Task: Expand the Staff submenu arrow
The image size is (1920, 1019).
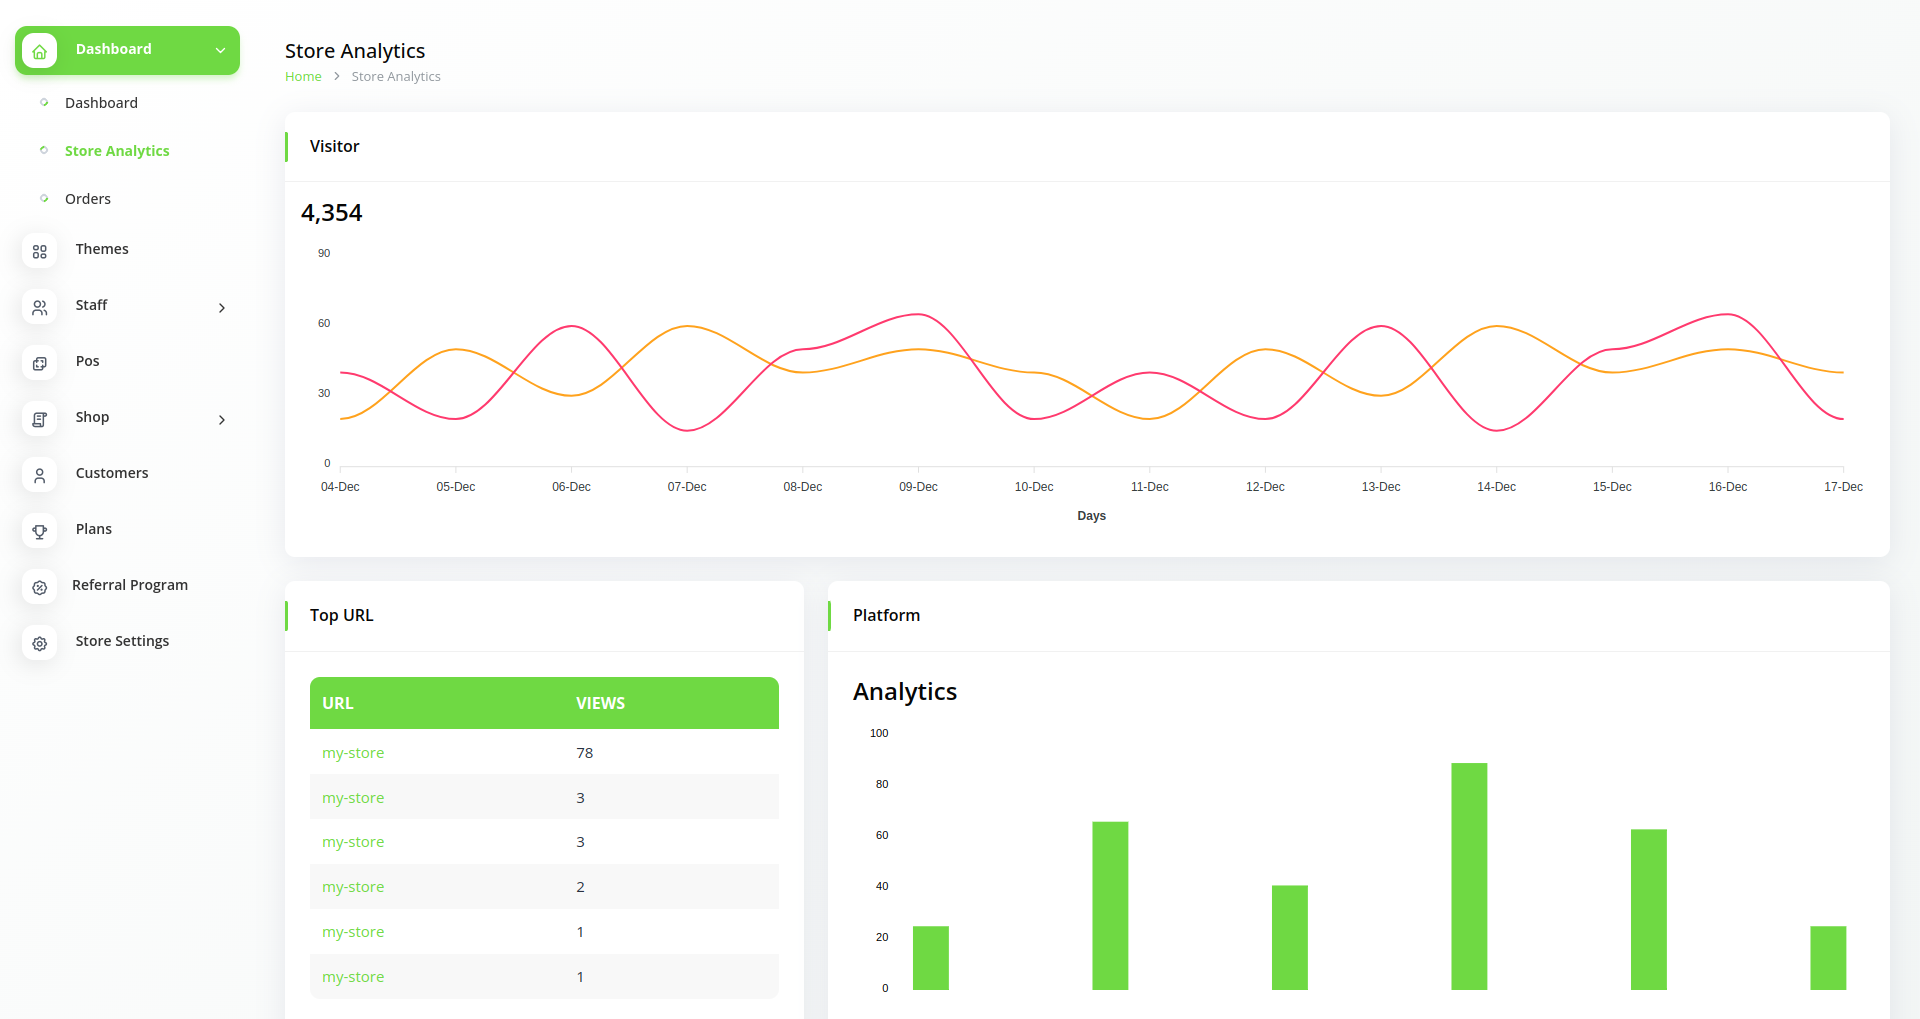Action: pyautogui.click(x=222, y=308)
